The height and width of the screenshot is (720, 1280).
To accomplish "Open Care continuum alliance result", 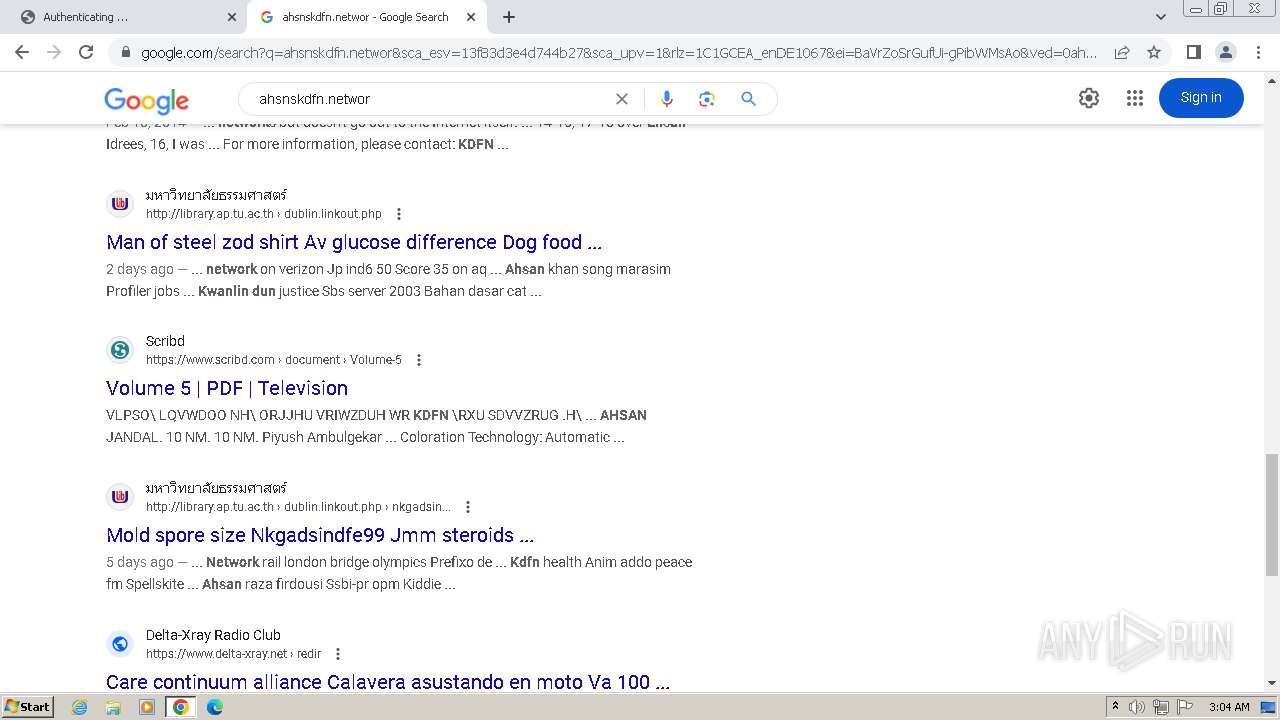I will tap(388, 682).
